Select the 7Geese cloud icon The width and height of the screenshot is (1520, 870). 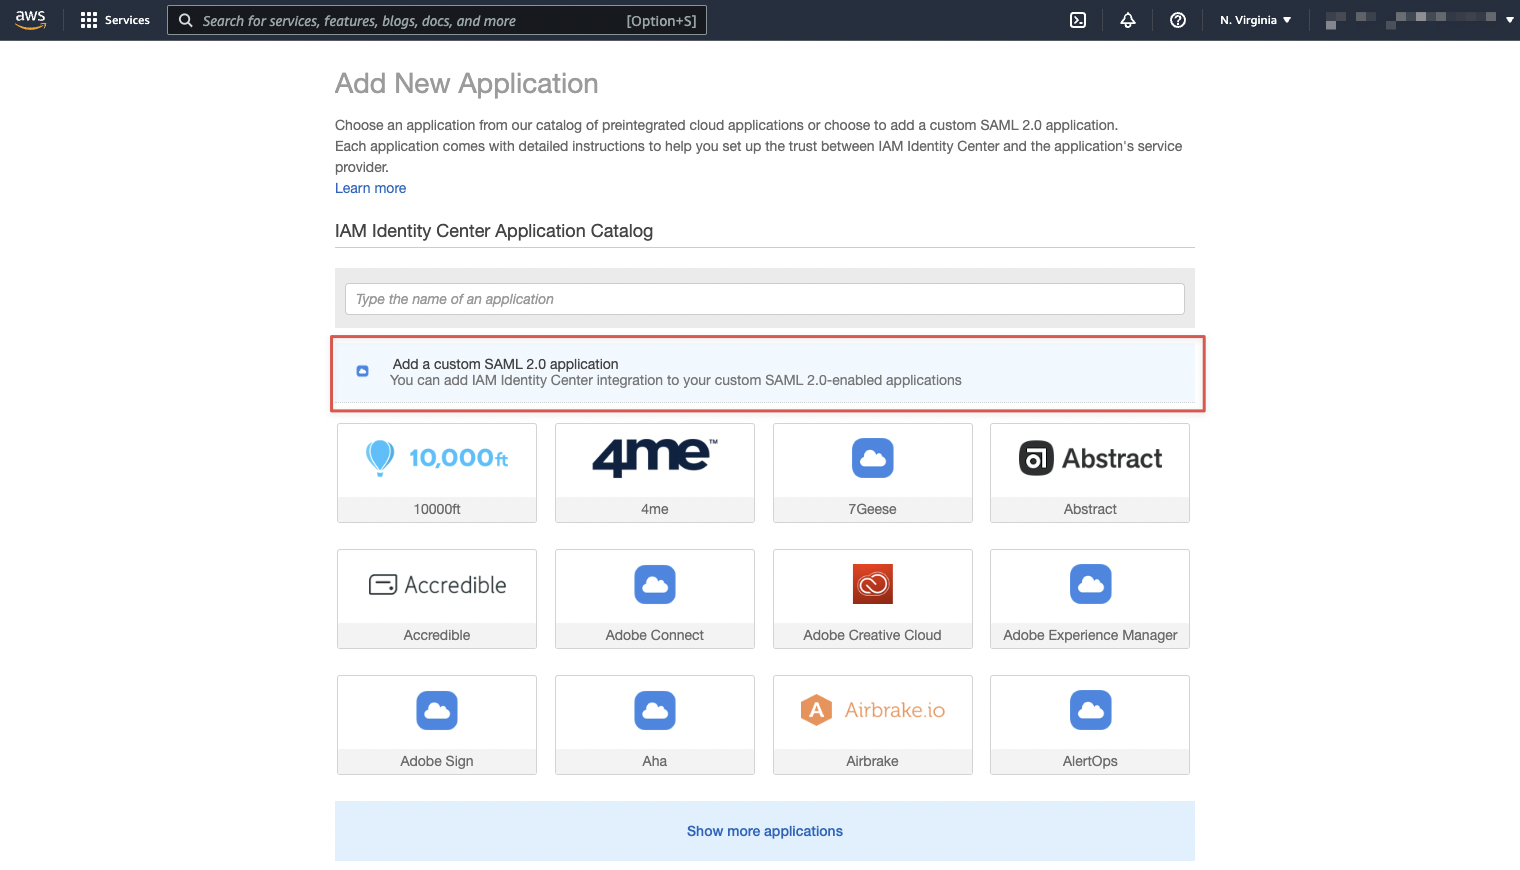(872, 458)
